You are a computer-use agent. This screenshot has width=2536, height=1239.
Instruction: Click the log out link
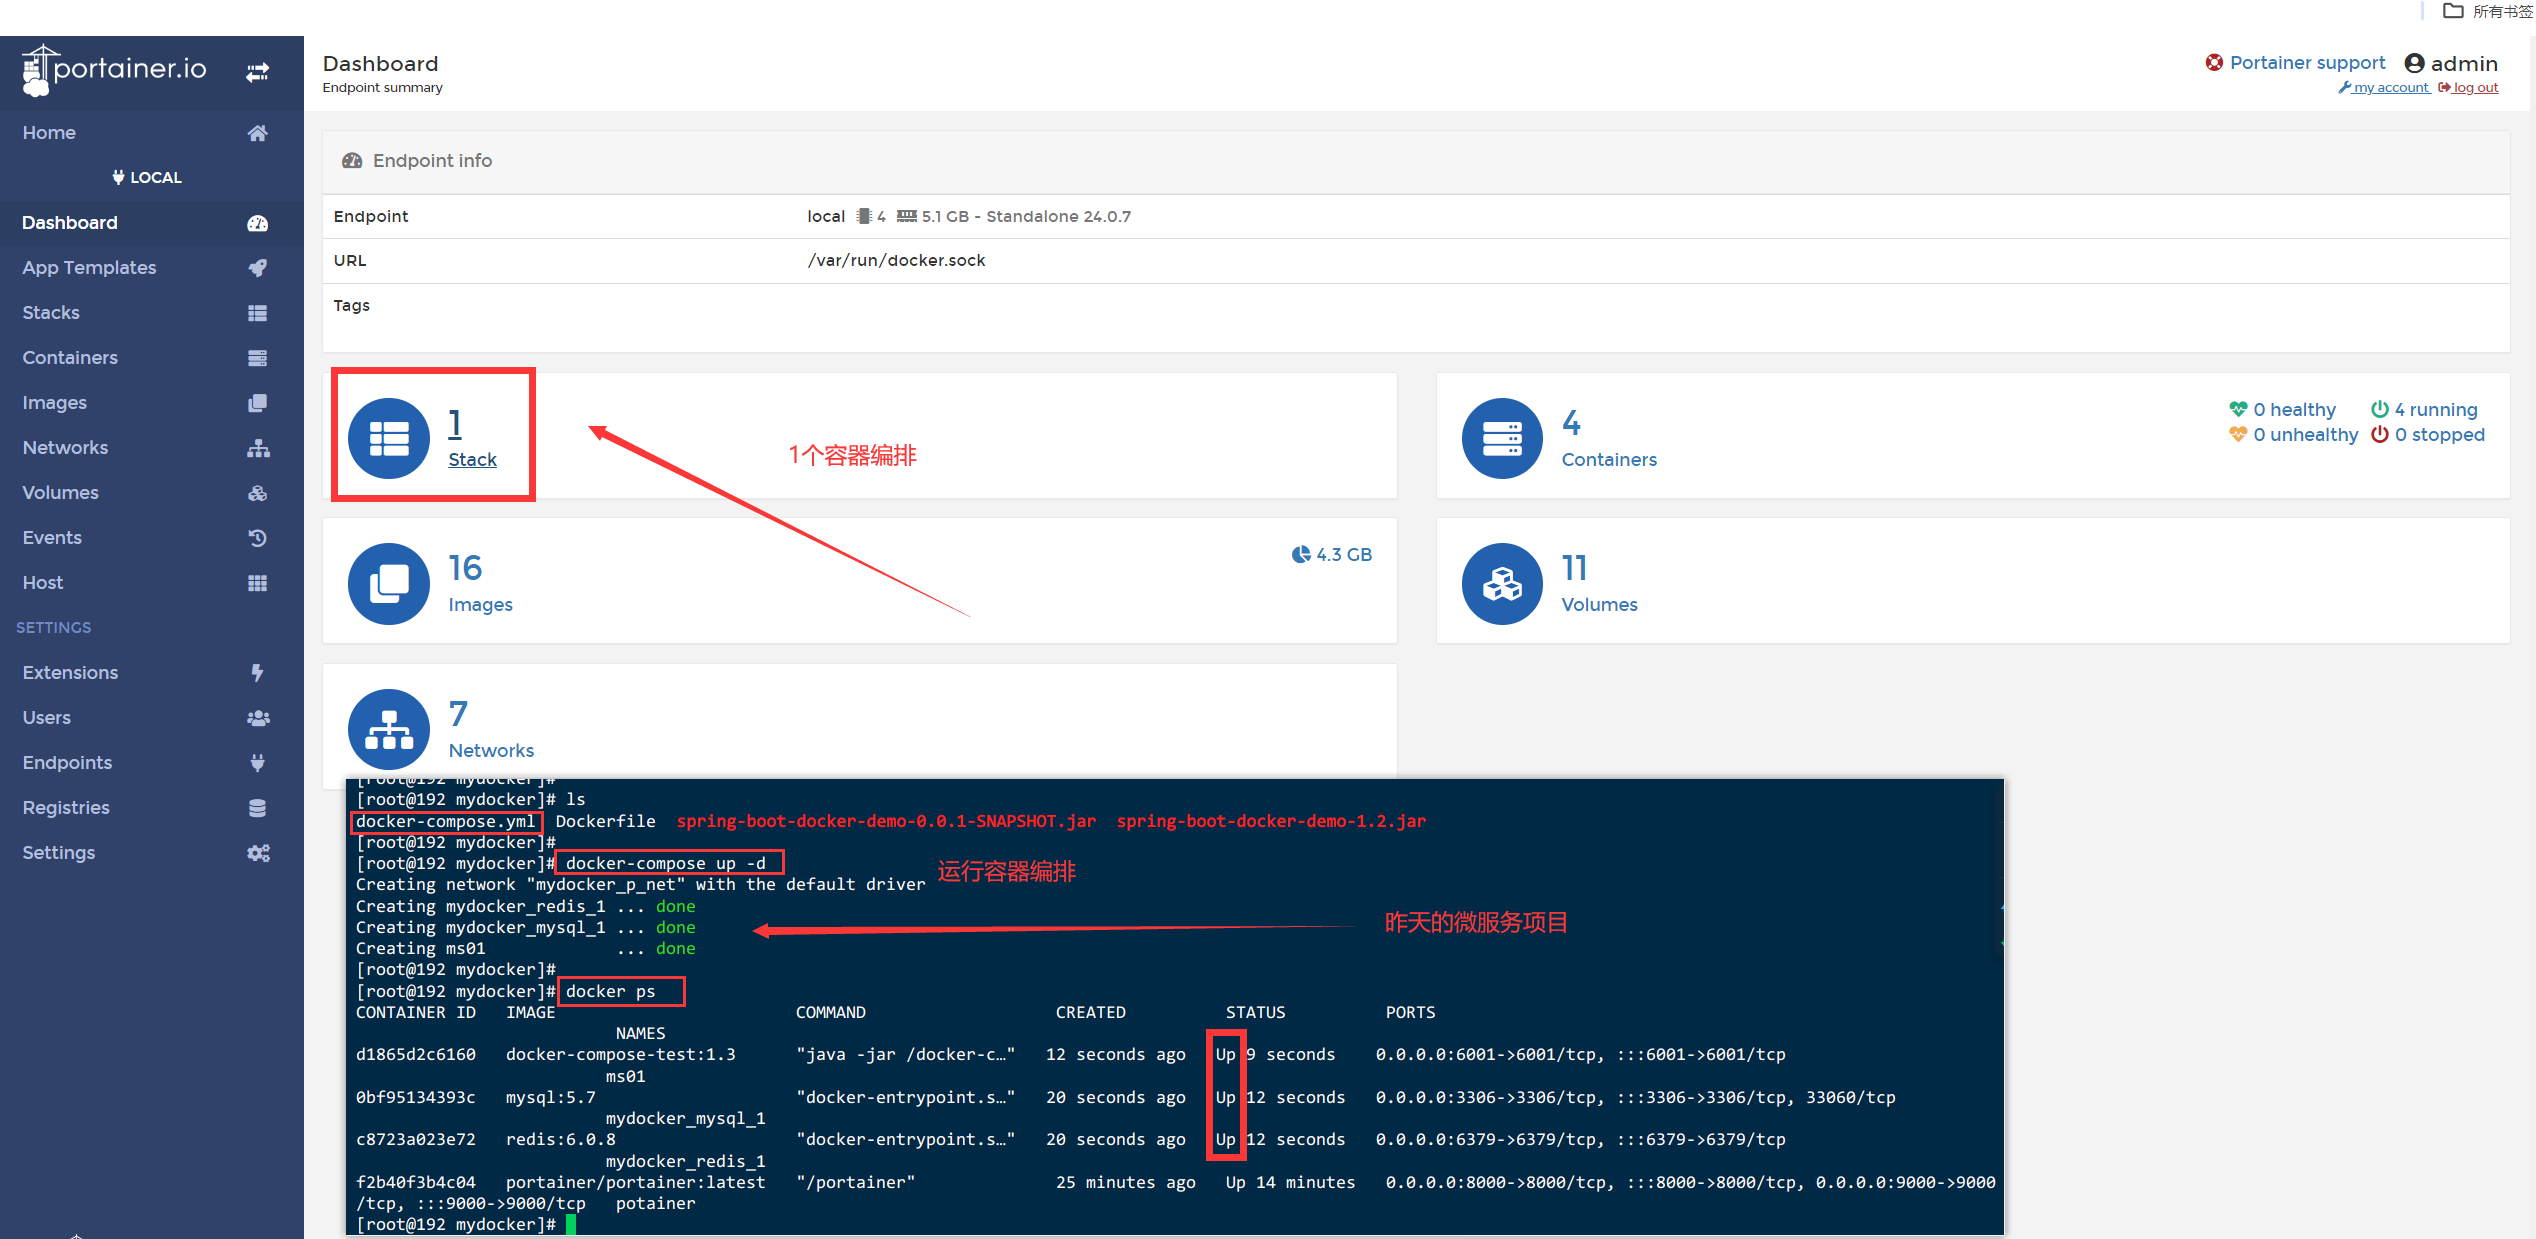2469,87
